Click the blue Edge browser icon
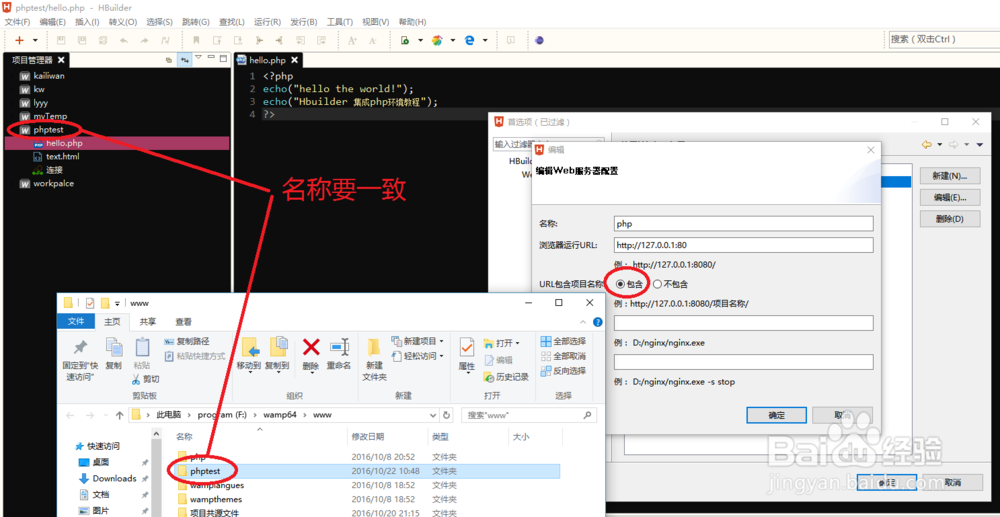 pyautogui.click(x=469, y=40)
